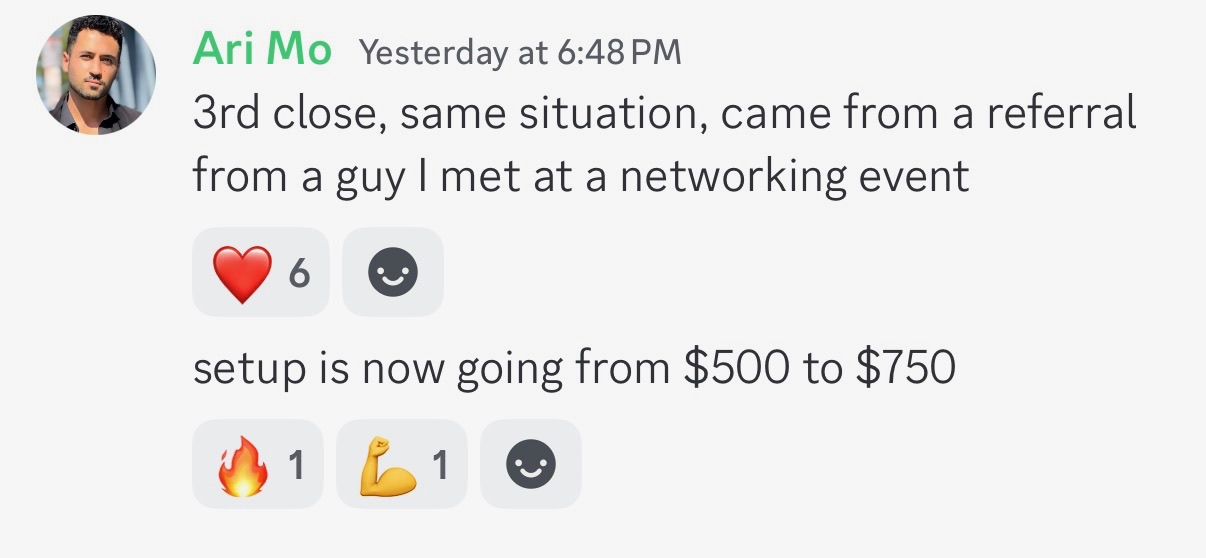Click the "3rd close, same situation" message line
The width and height of the screenshot is (1206, 558).
coord(664,114)
